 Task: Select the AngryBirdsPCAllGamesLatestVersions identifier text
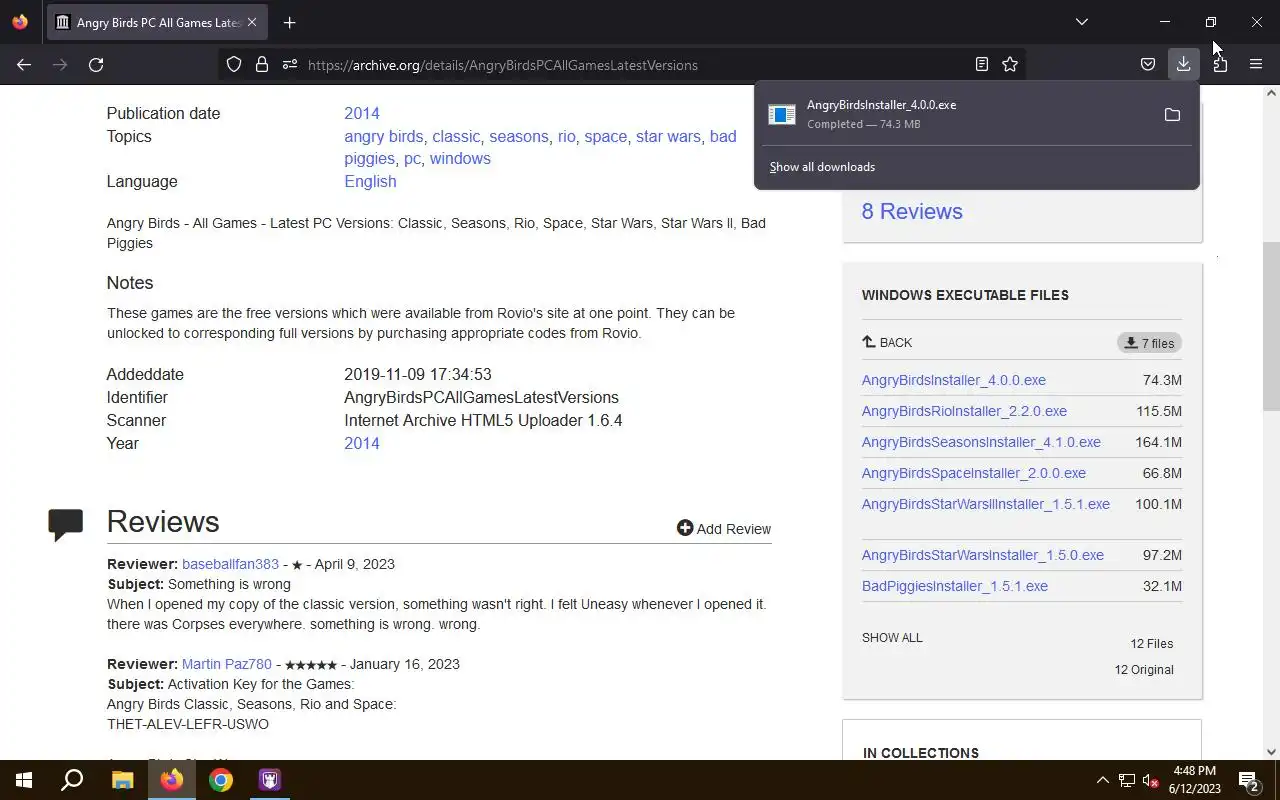[x=481, y=397]
